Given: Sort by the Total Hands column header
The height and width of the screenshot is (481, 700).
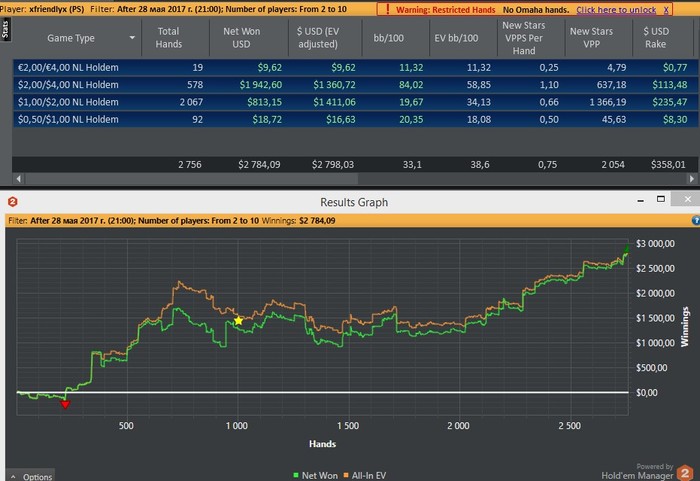Looking at the screenshot, I should tap(168, 38).
